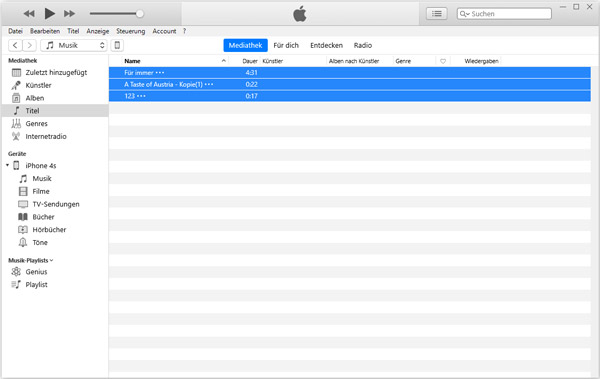Image resolution: width=600 pixels, height=379 pixels.
Task: Select A Taste of Austria - Kopie(1) track
Action: point(350,84)
